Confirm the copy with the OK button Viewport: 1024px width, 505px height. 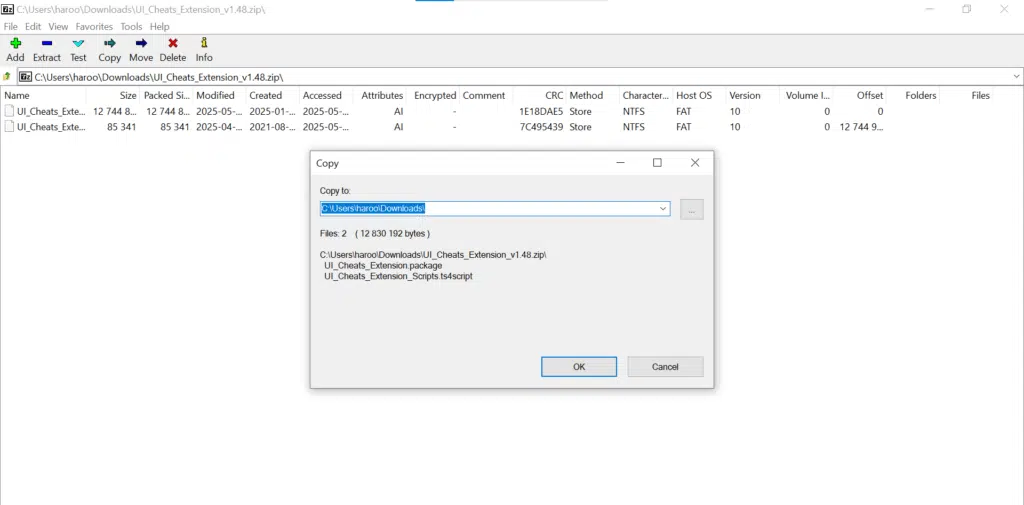click(579, 367)
